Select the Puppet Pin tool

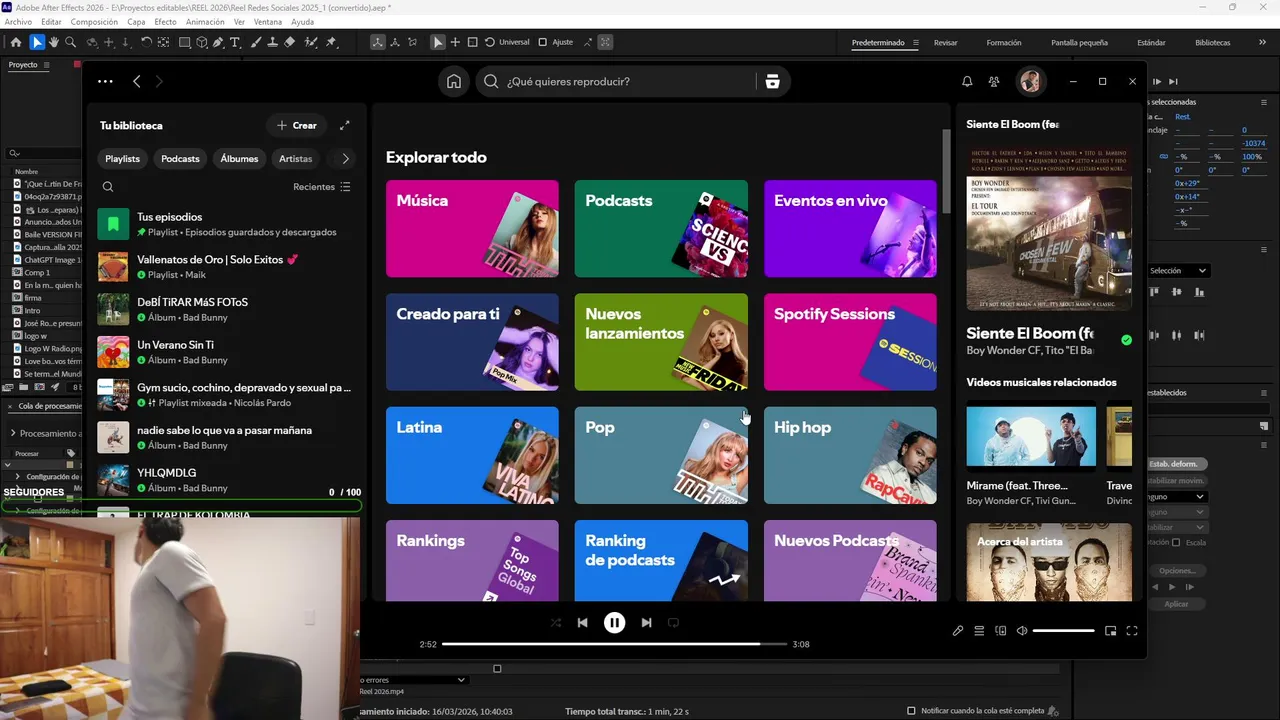click(x=331, y=42)
